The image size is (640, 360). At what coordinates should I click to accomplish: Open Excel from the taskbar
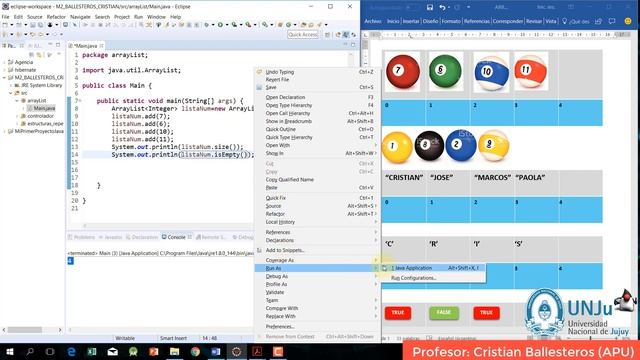92,351
